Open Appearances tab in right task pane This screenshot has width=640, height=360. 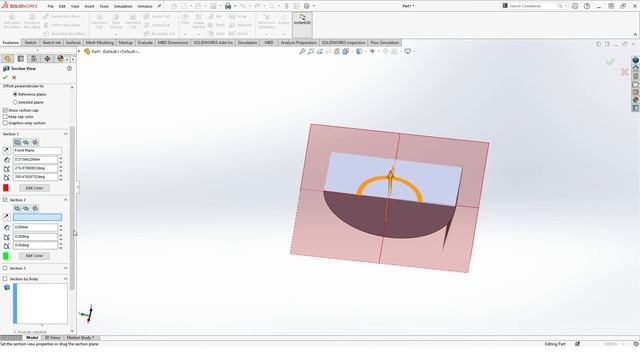636,100
